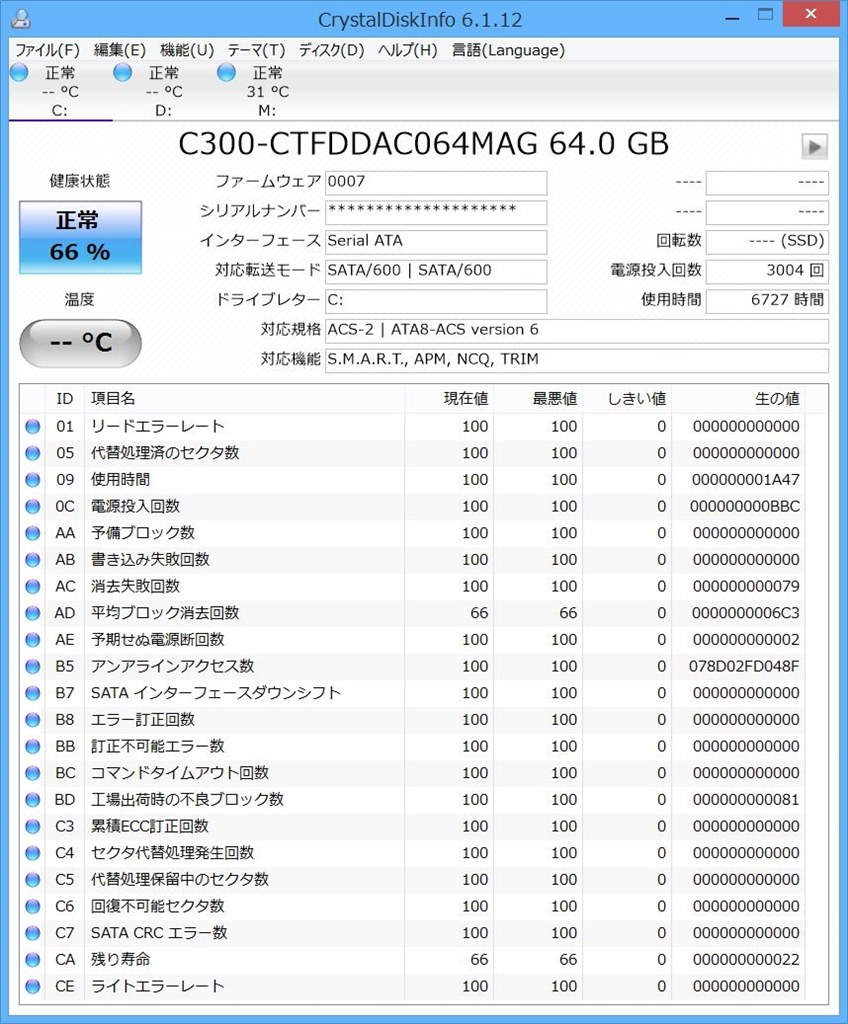
Task: Click the rotation rate field ---- (SSD)
Action: [x=767, y=242]
